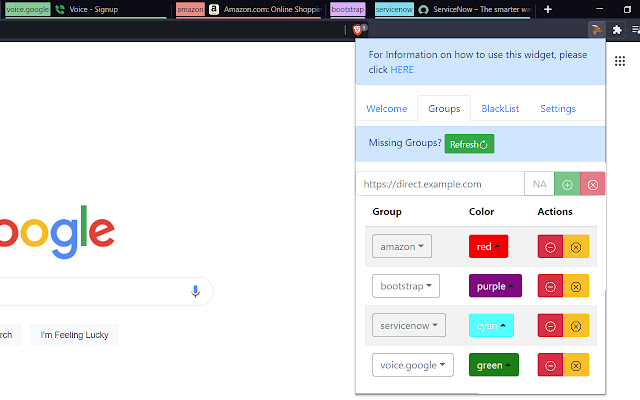The width and height of the screenshot is (640, 400).
Task: Click the Amazon favicon tab
Action: pyautogui.click(x=214, y=9)
